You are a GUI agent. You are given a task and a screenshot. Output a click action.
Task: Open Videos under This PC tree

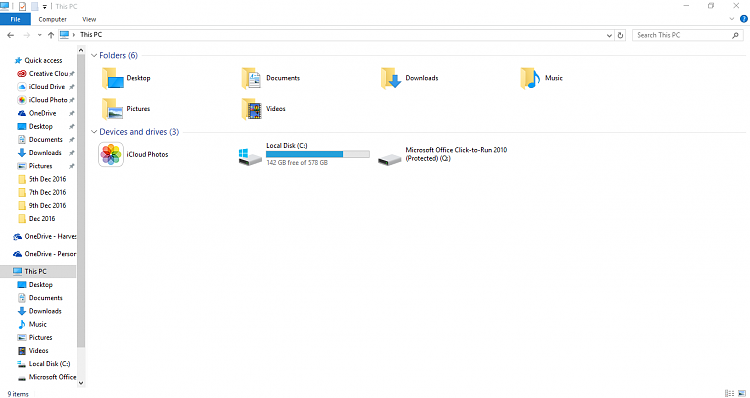33,351
